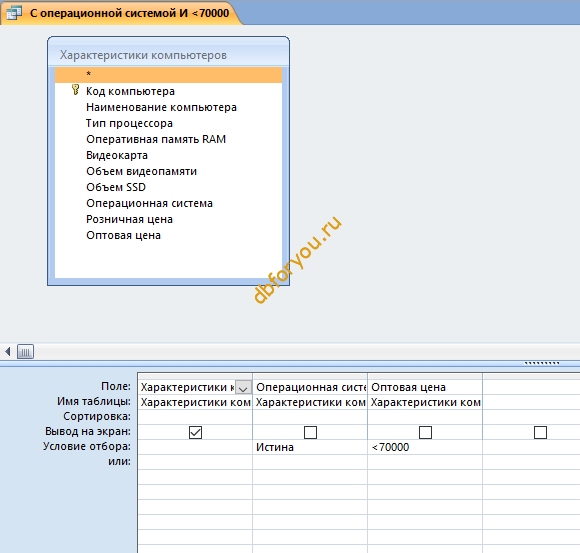Check Вывод на экран for Операционная система column
Image resolution: width=580 pixels, height=553 pixels.
310,432
